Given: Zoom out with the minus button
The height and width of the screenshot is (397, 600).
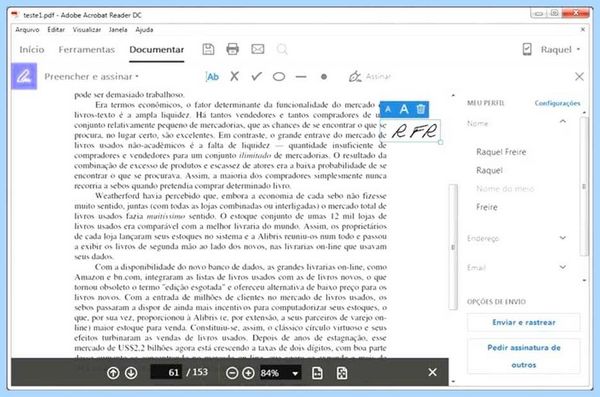Looking at the screenshot, I should (232, 372).
